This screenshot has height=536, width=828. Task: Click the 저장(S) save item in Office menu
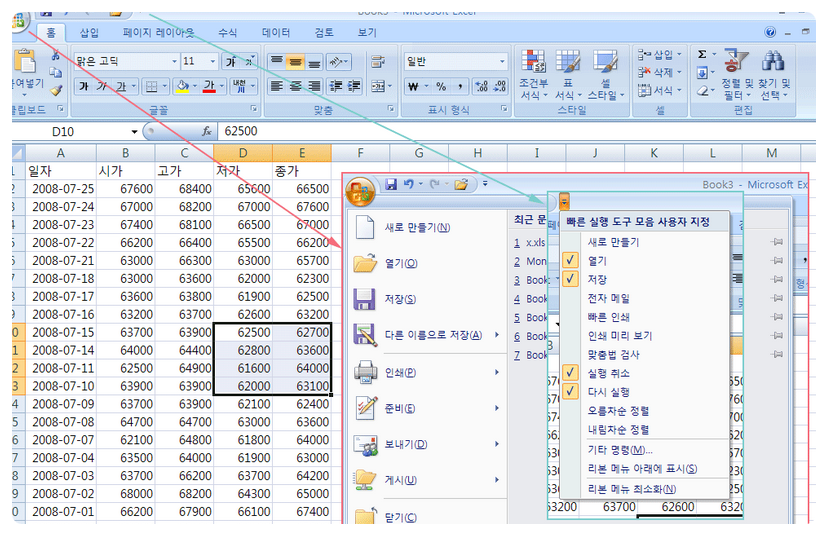click(x=400, y=299)
